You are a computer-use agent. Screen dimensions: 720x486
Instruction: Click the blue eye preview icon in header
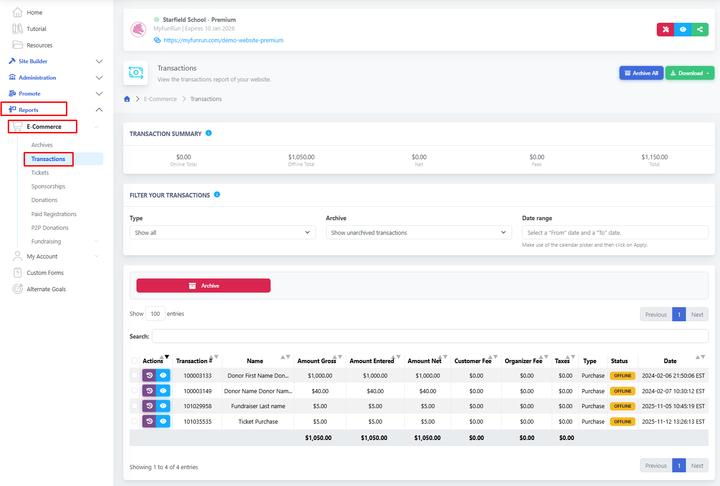pyautogui.click(x=682, y=30)
